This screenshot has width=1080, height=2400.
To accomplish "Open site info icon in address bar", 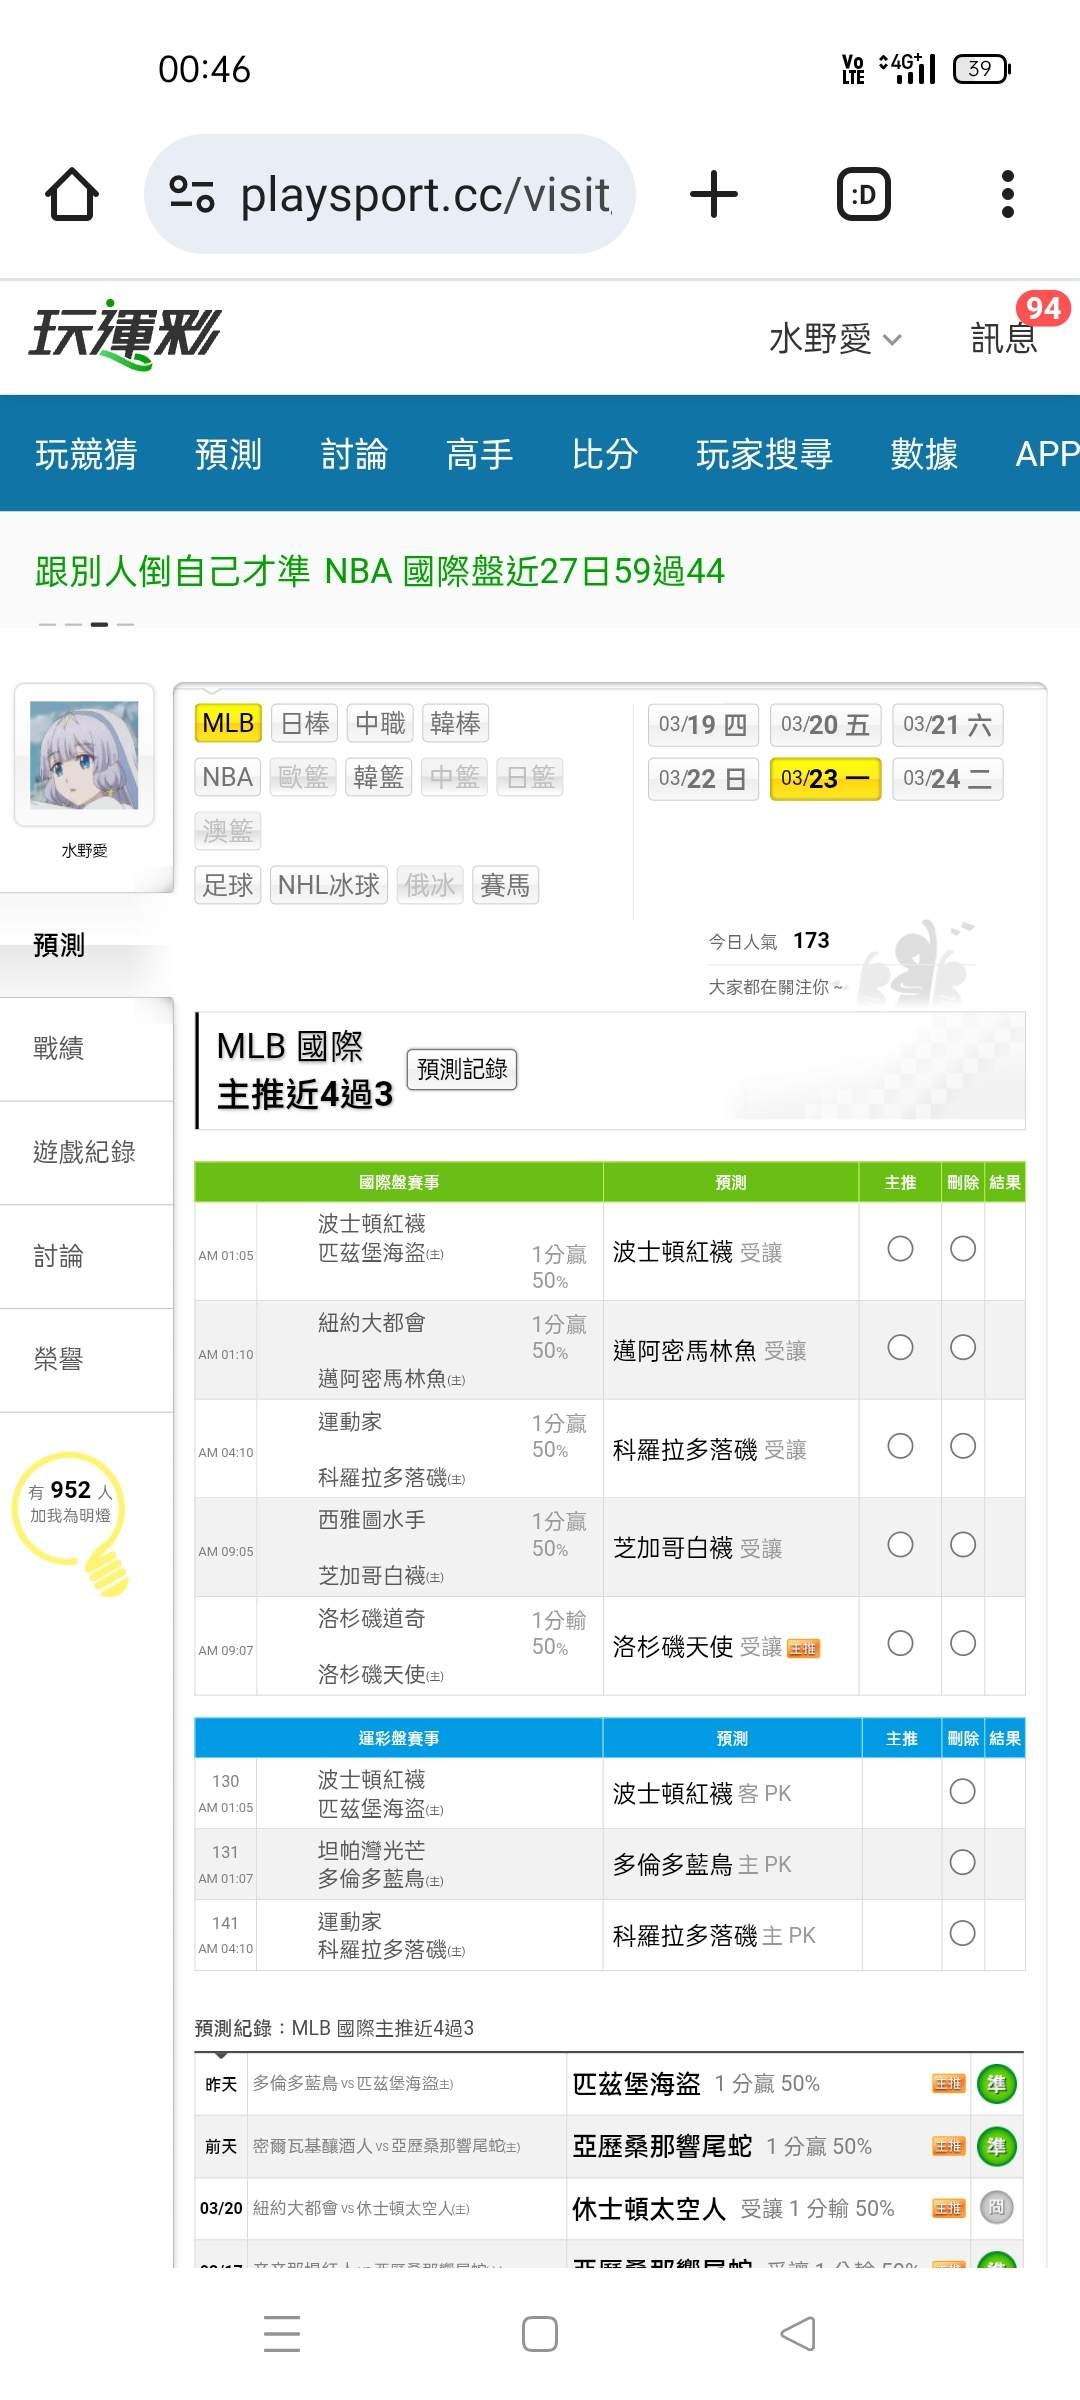I will click(x=191, y=194).
